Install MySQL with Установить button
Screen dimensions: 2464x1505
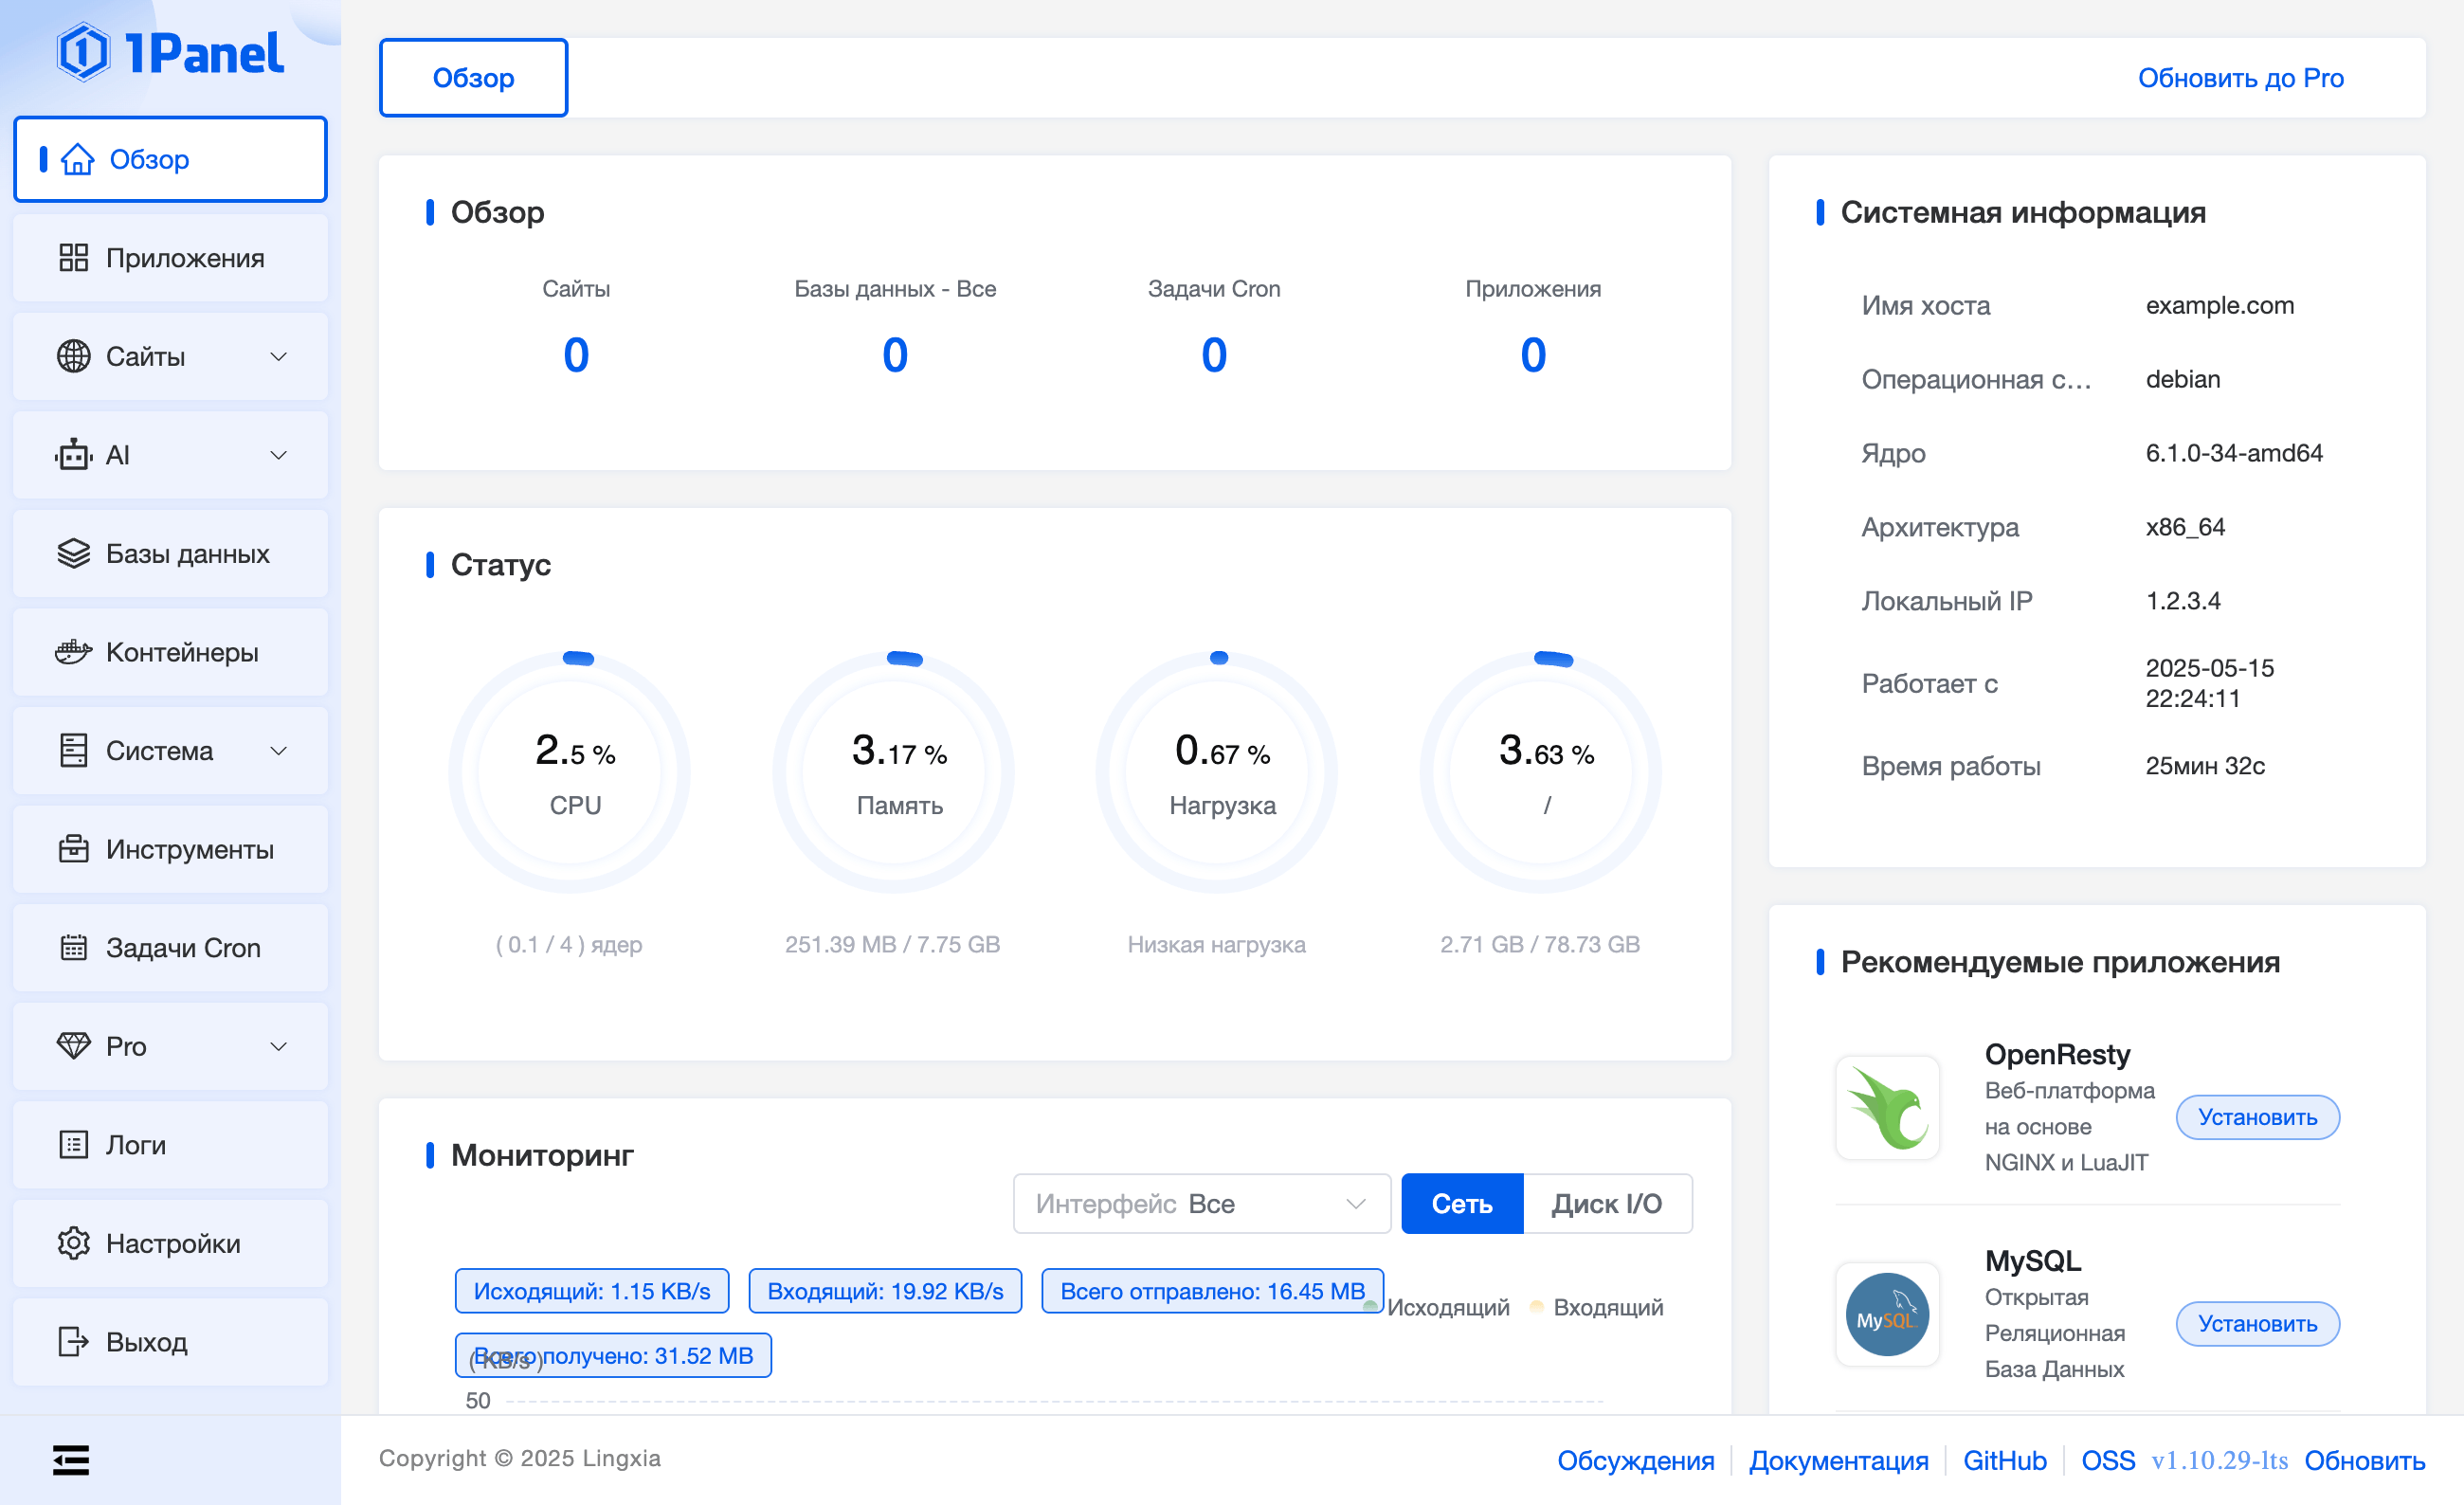coord(2257,1324)
